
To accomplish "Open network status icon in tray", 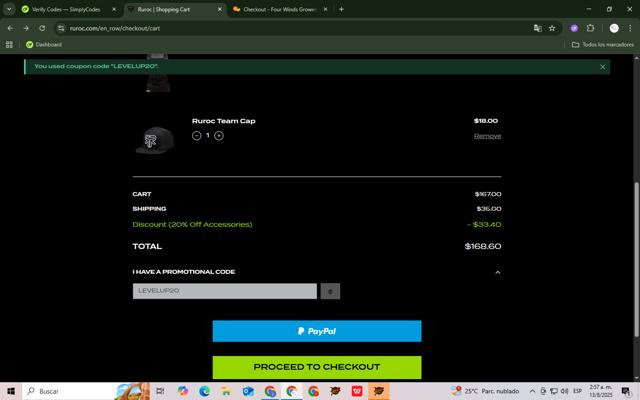I will pos(554,391).
